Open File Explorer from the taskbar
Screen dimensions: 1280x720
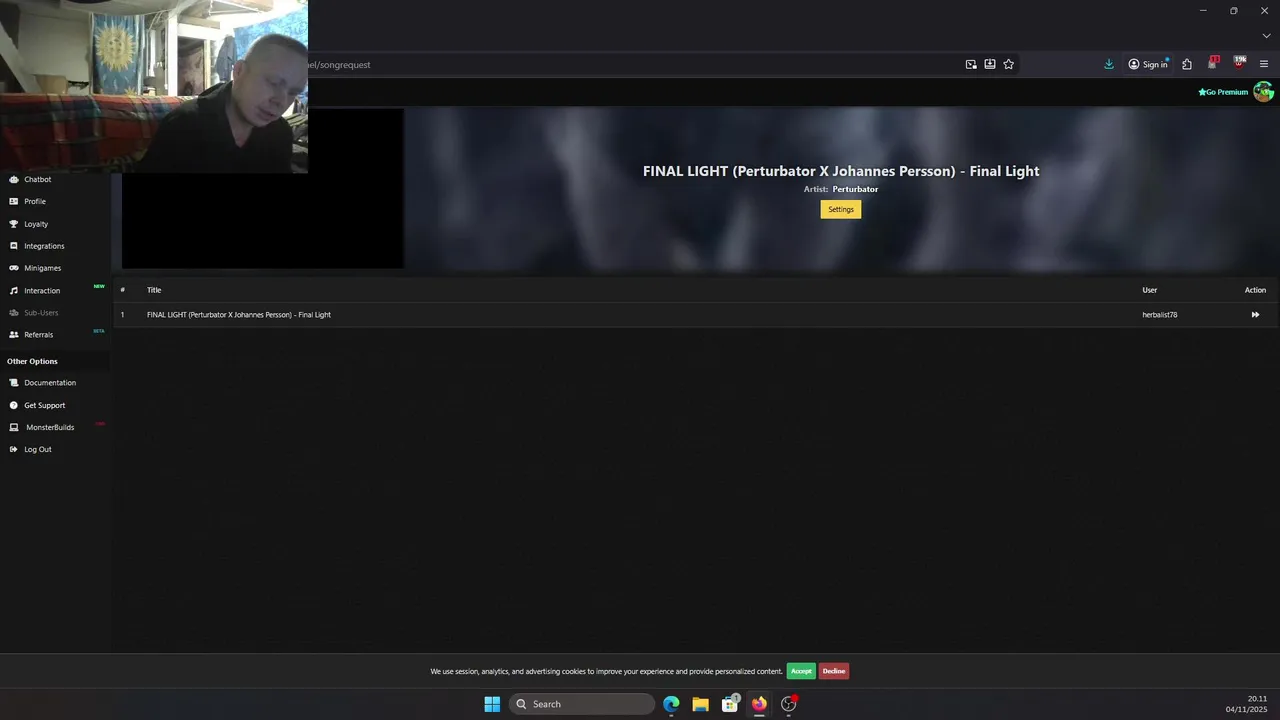700,704
